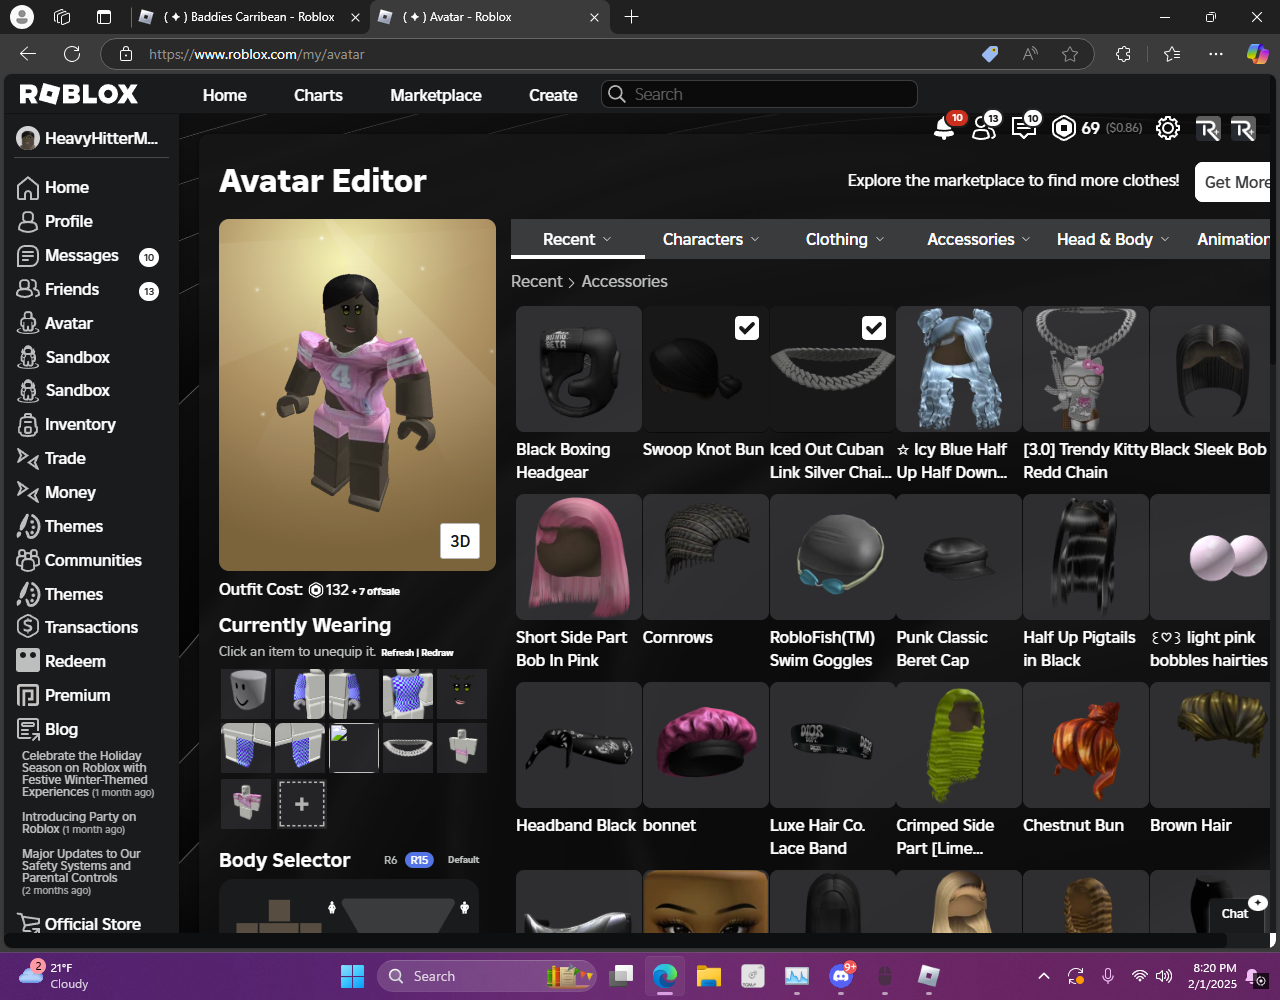Image resolution: width=1280 pixels, height=1000 pixels.
Task: Select pink bonnet accessory
Action: [x=705, y=745]
